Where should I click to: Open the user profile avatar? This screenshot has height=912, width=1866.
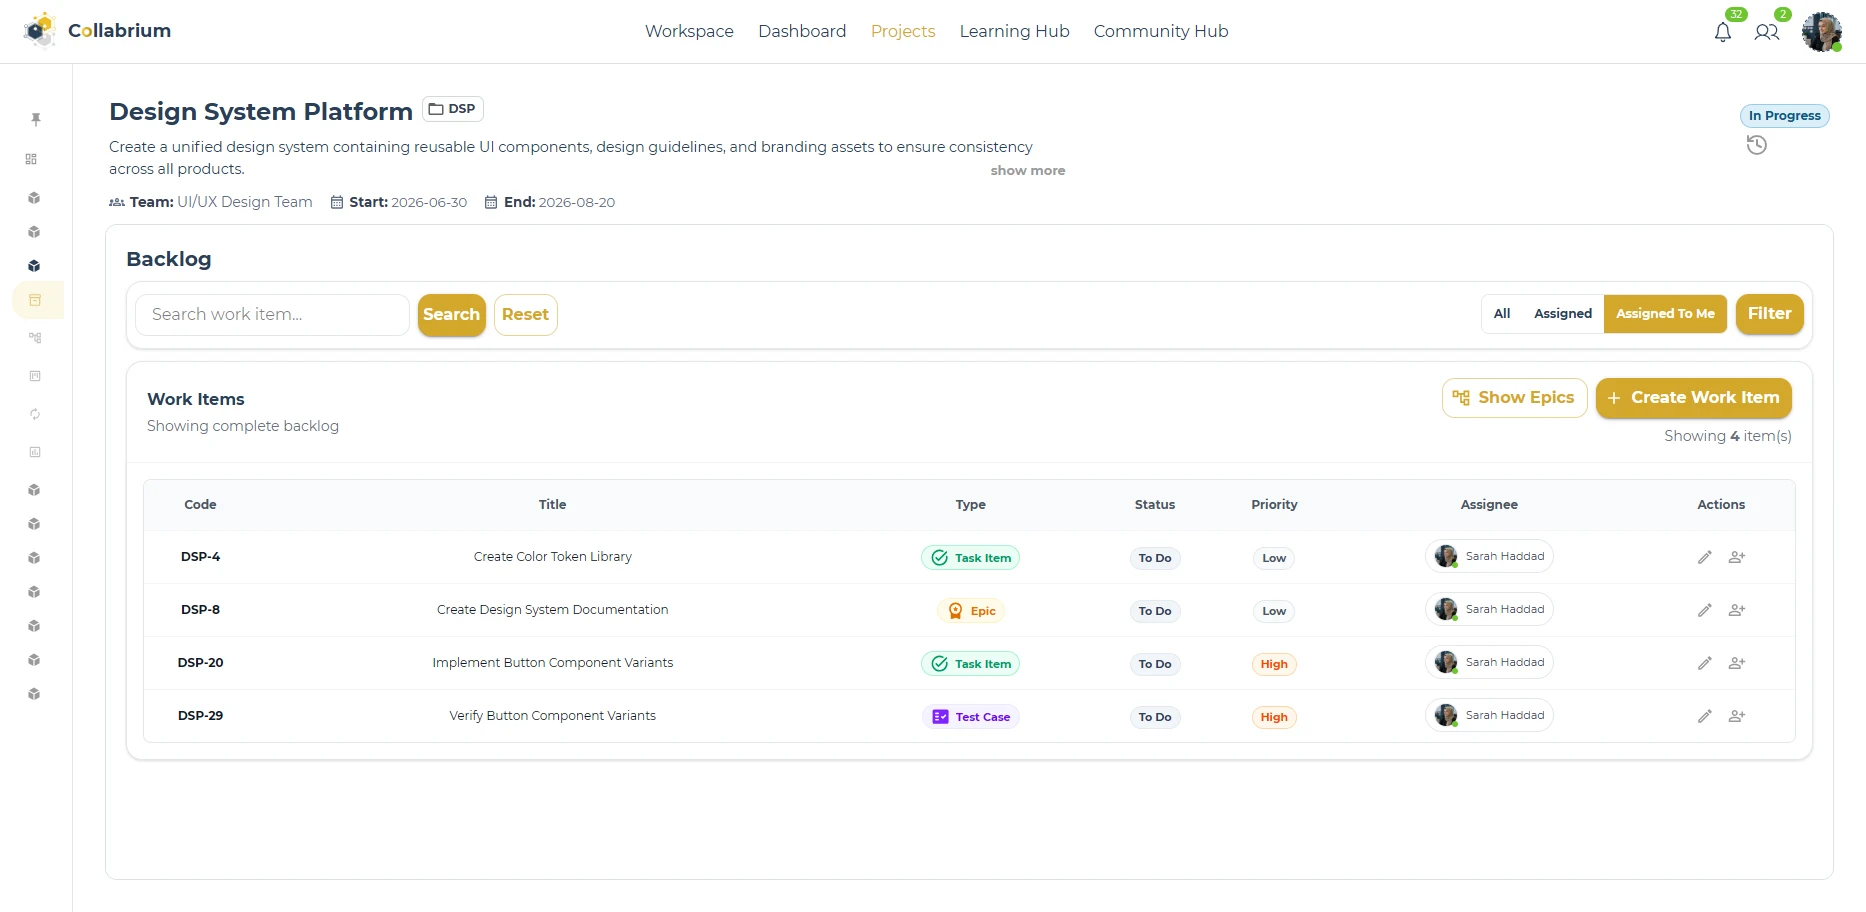click(1821, 32)
